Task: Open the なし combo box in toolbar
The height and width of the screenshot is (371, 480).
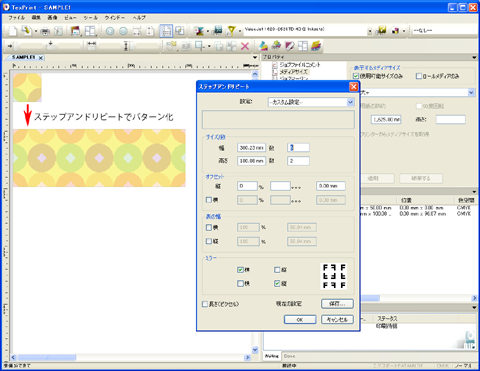Action: tap(444, 30)
